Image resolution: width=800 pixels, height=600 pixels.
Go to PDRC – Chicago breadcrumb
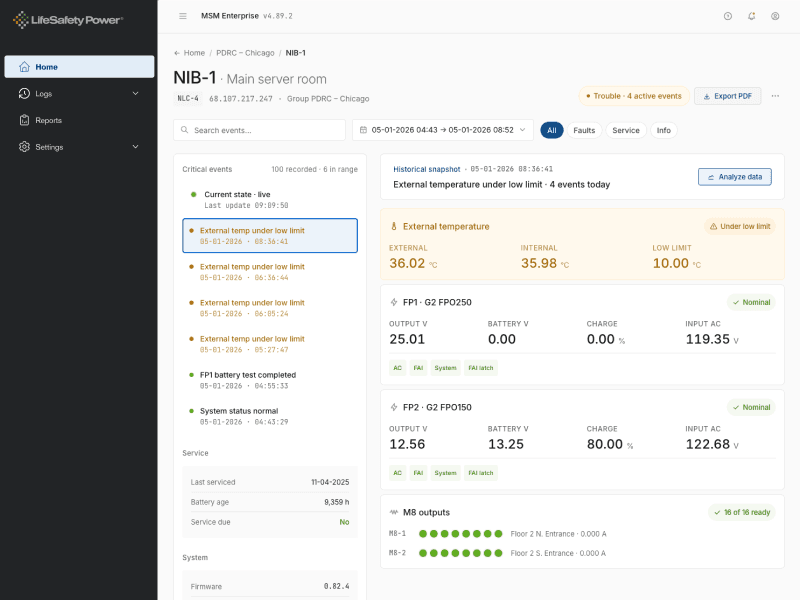pos(245,53)
